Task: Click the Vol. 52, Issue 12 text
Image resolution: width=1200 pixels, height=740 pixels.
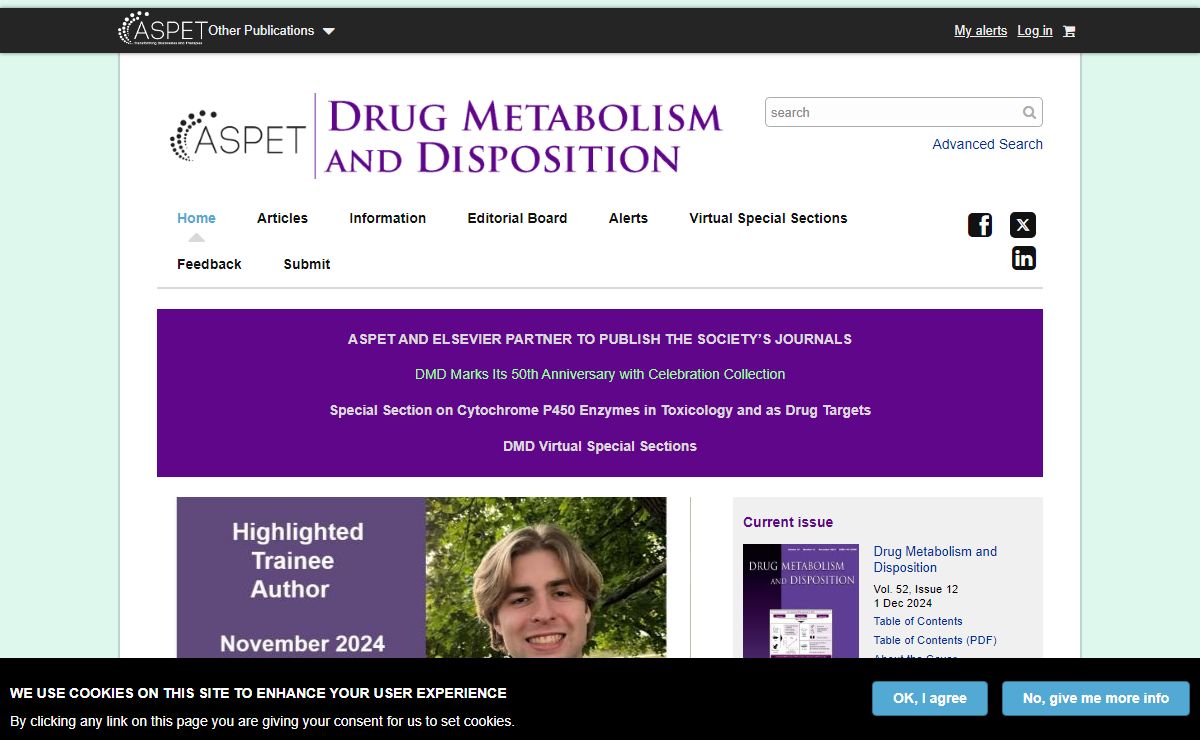Action: tap(916, 589)
